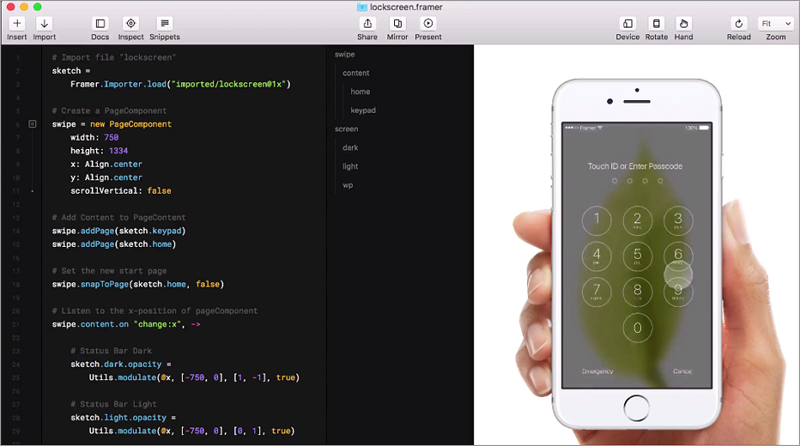
Task: Click the Insert plus icon
Action: (x=17, y=23)
